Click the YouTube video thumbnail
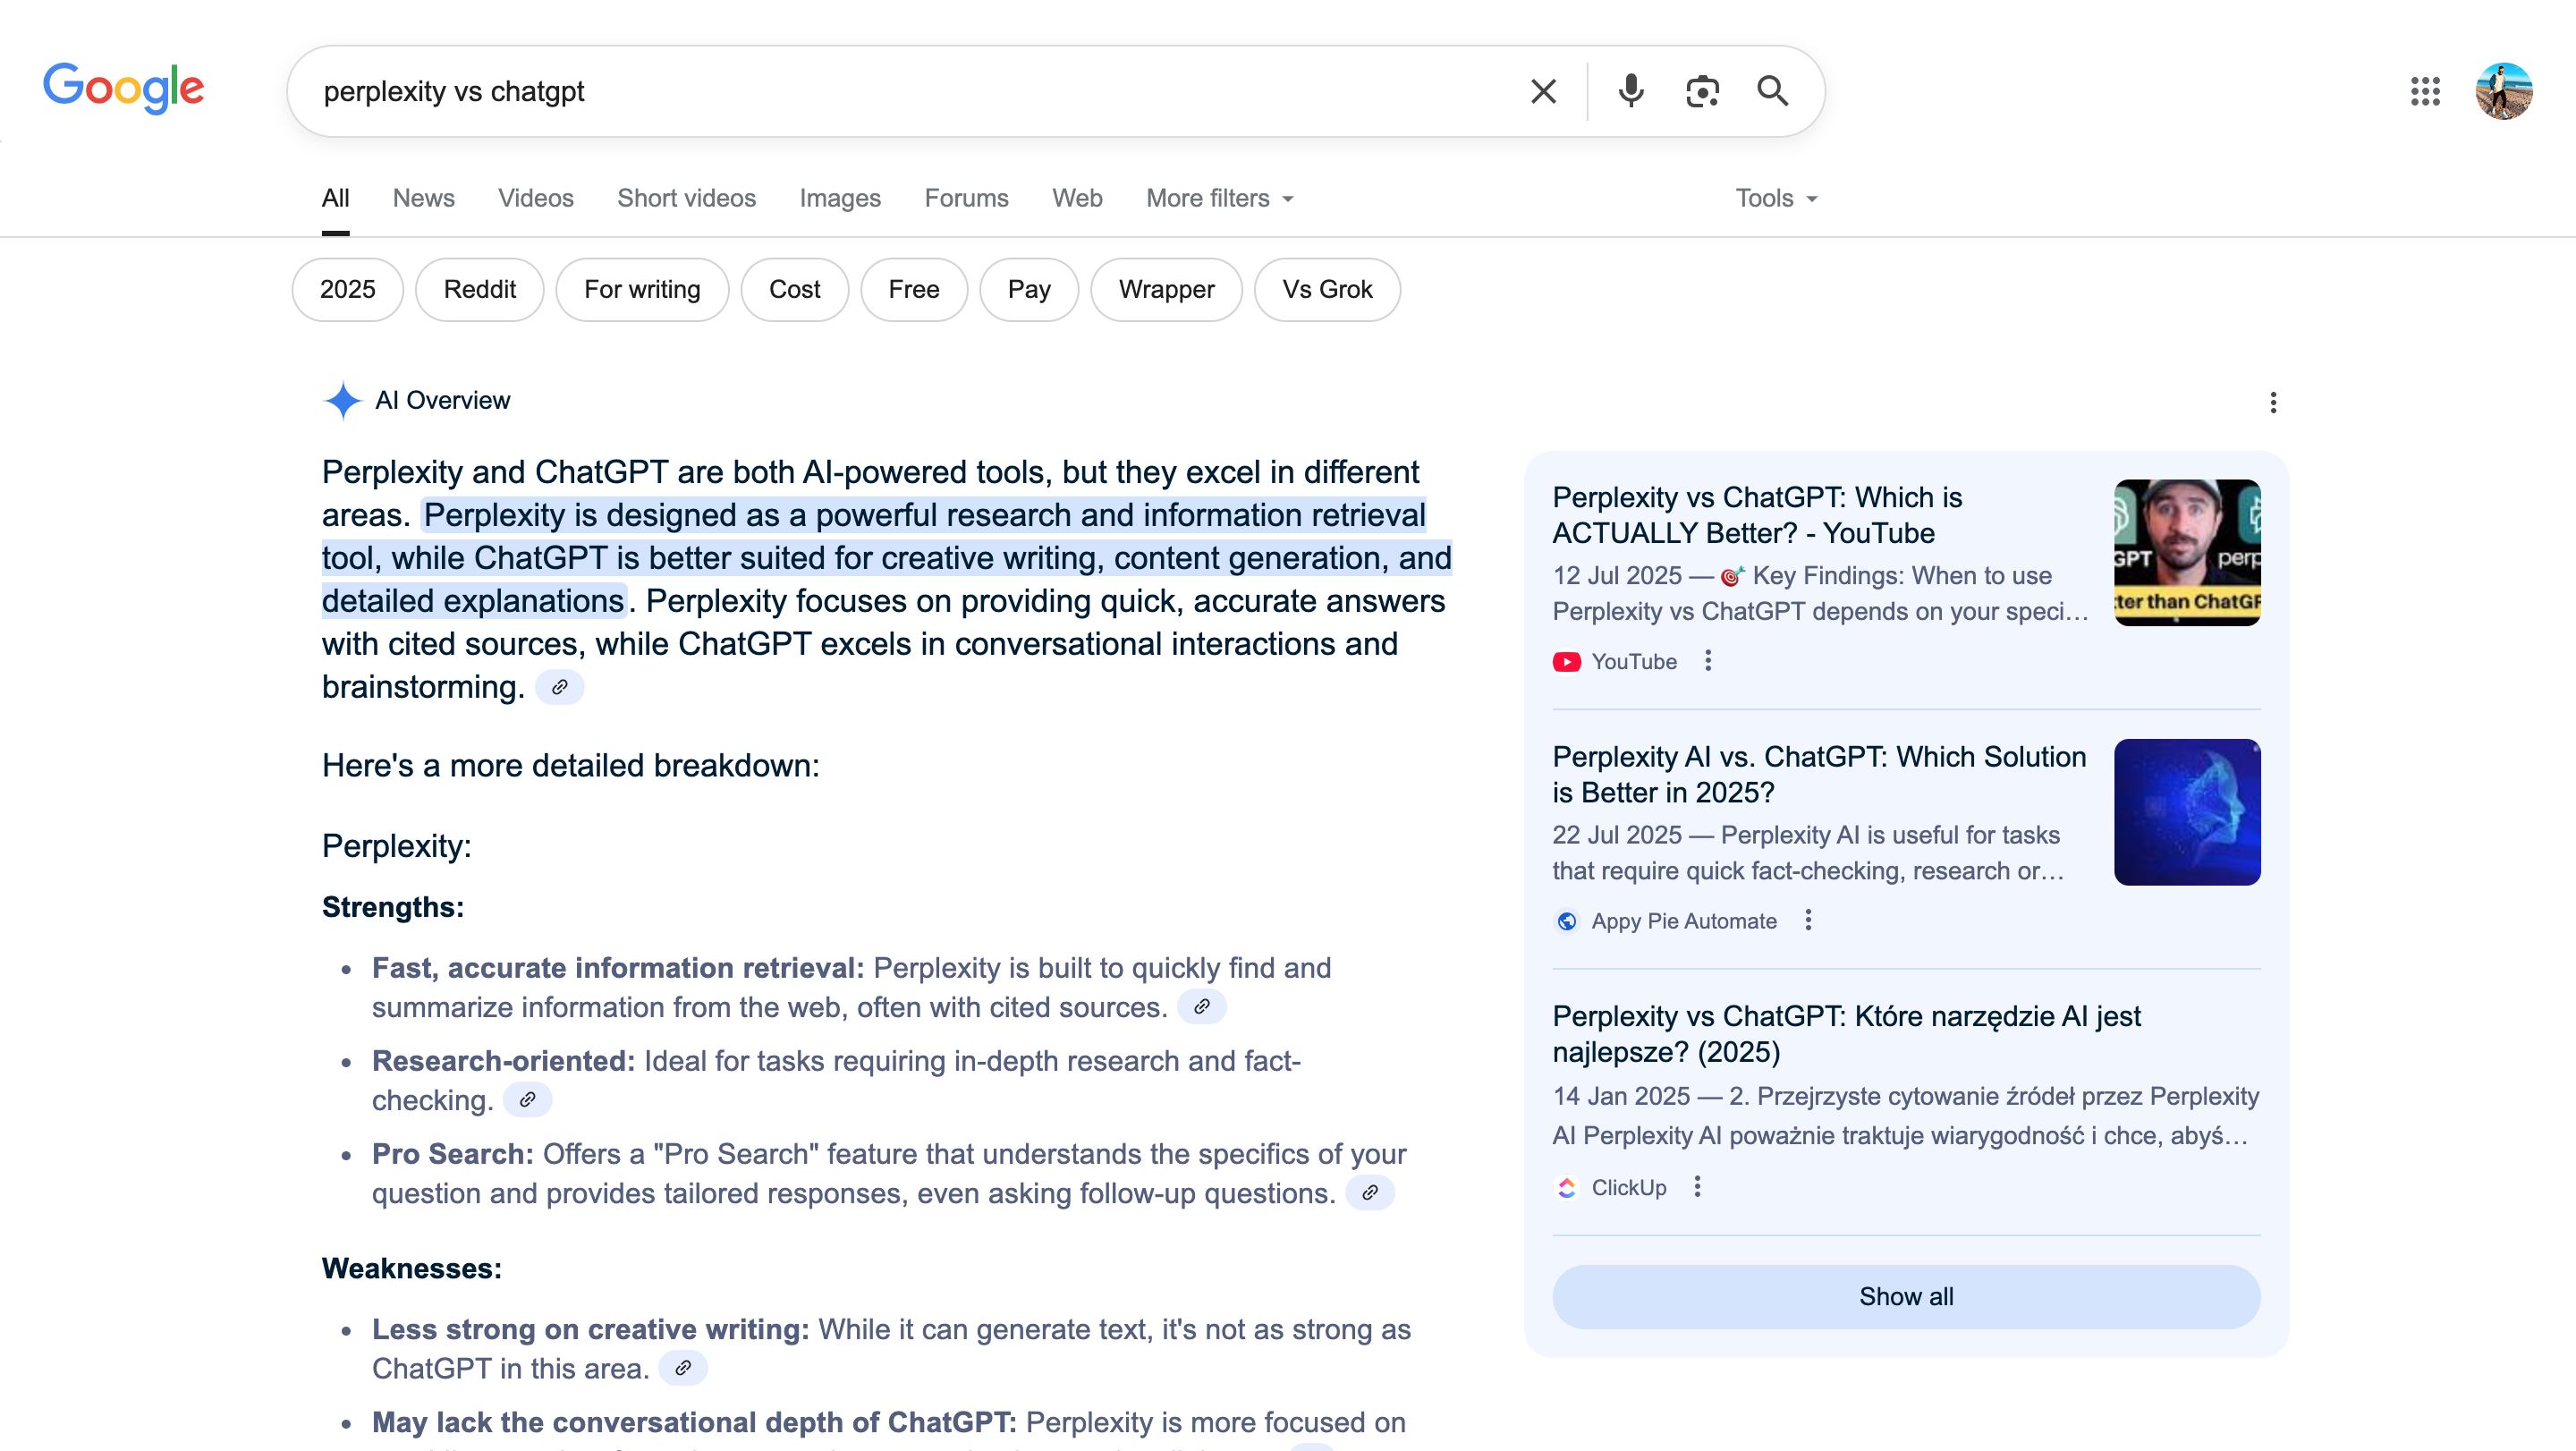The width and height of the screenshot is (2576, 1451). coord(2187,553)
